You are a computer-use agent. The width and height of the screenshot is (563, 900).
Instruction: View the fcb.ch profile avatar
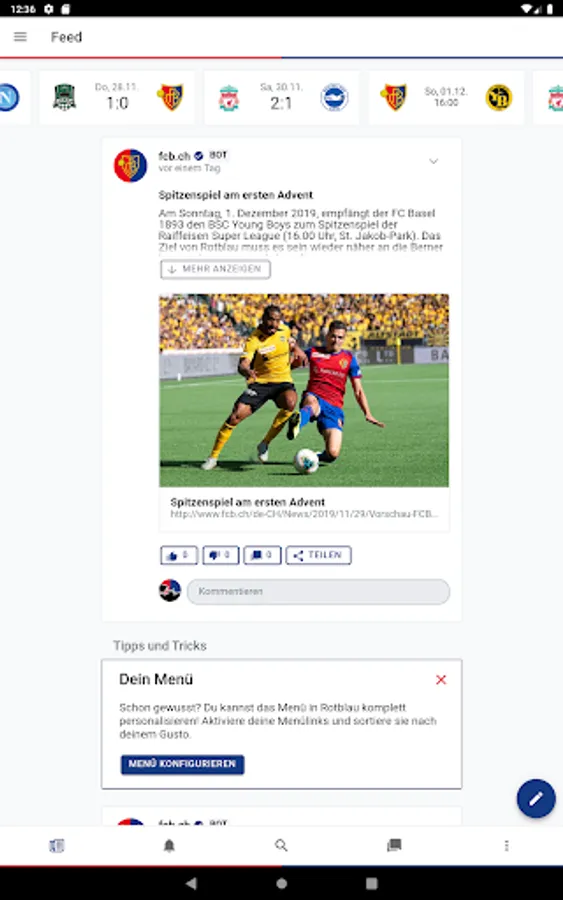click(x=130, y=165)
